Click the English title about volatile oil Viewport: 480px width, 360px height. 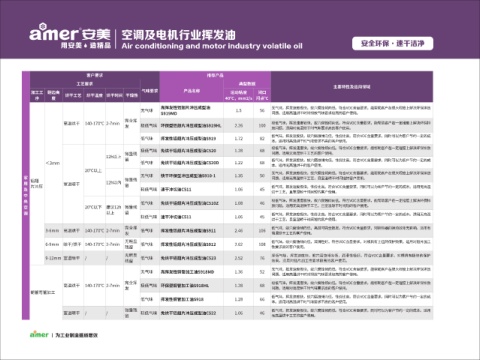tap(212, 46)
